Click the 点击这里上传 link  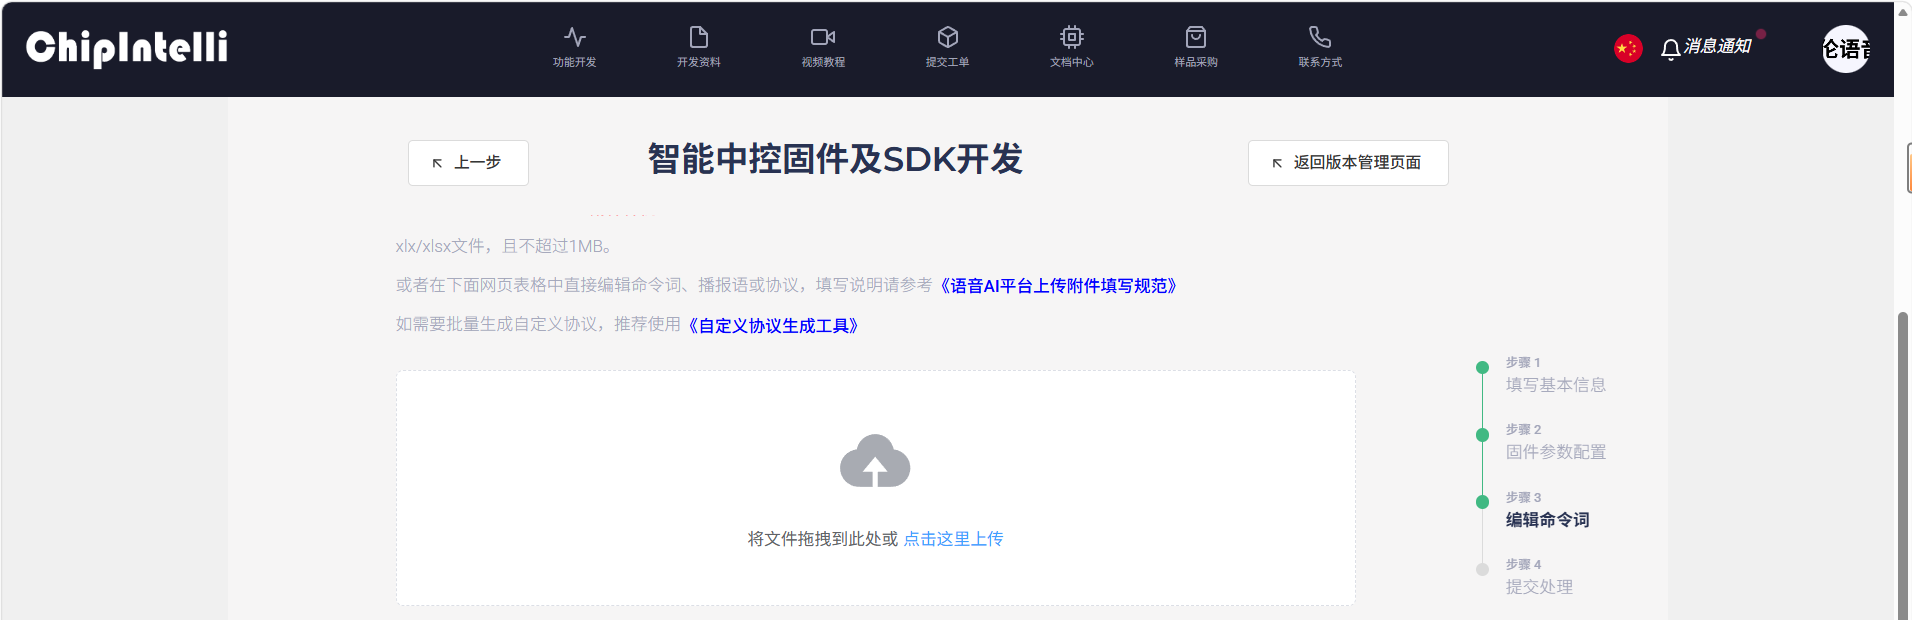coord(953,539)
